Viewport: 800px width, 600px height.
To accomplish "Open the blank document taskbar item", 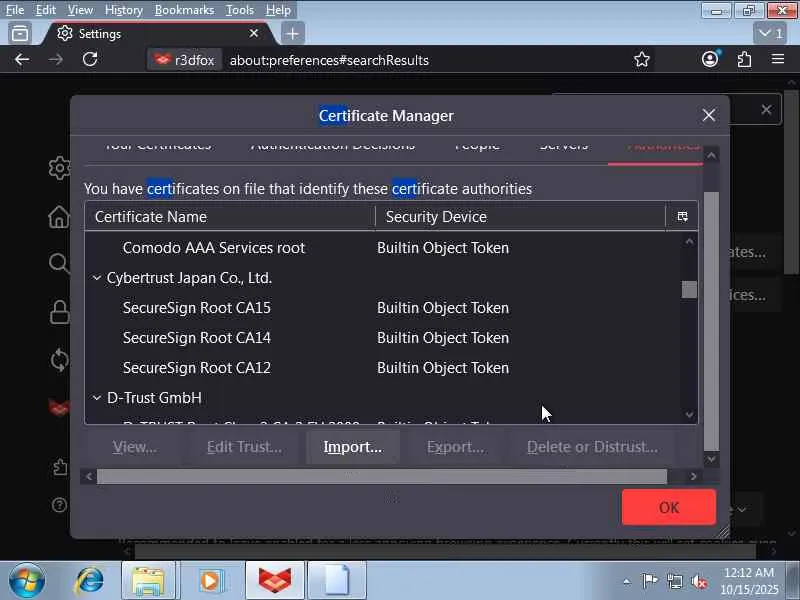I will (x=337, y=581).
